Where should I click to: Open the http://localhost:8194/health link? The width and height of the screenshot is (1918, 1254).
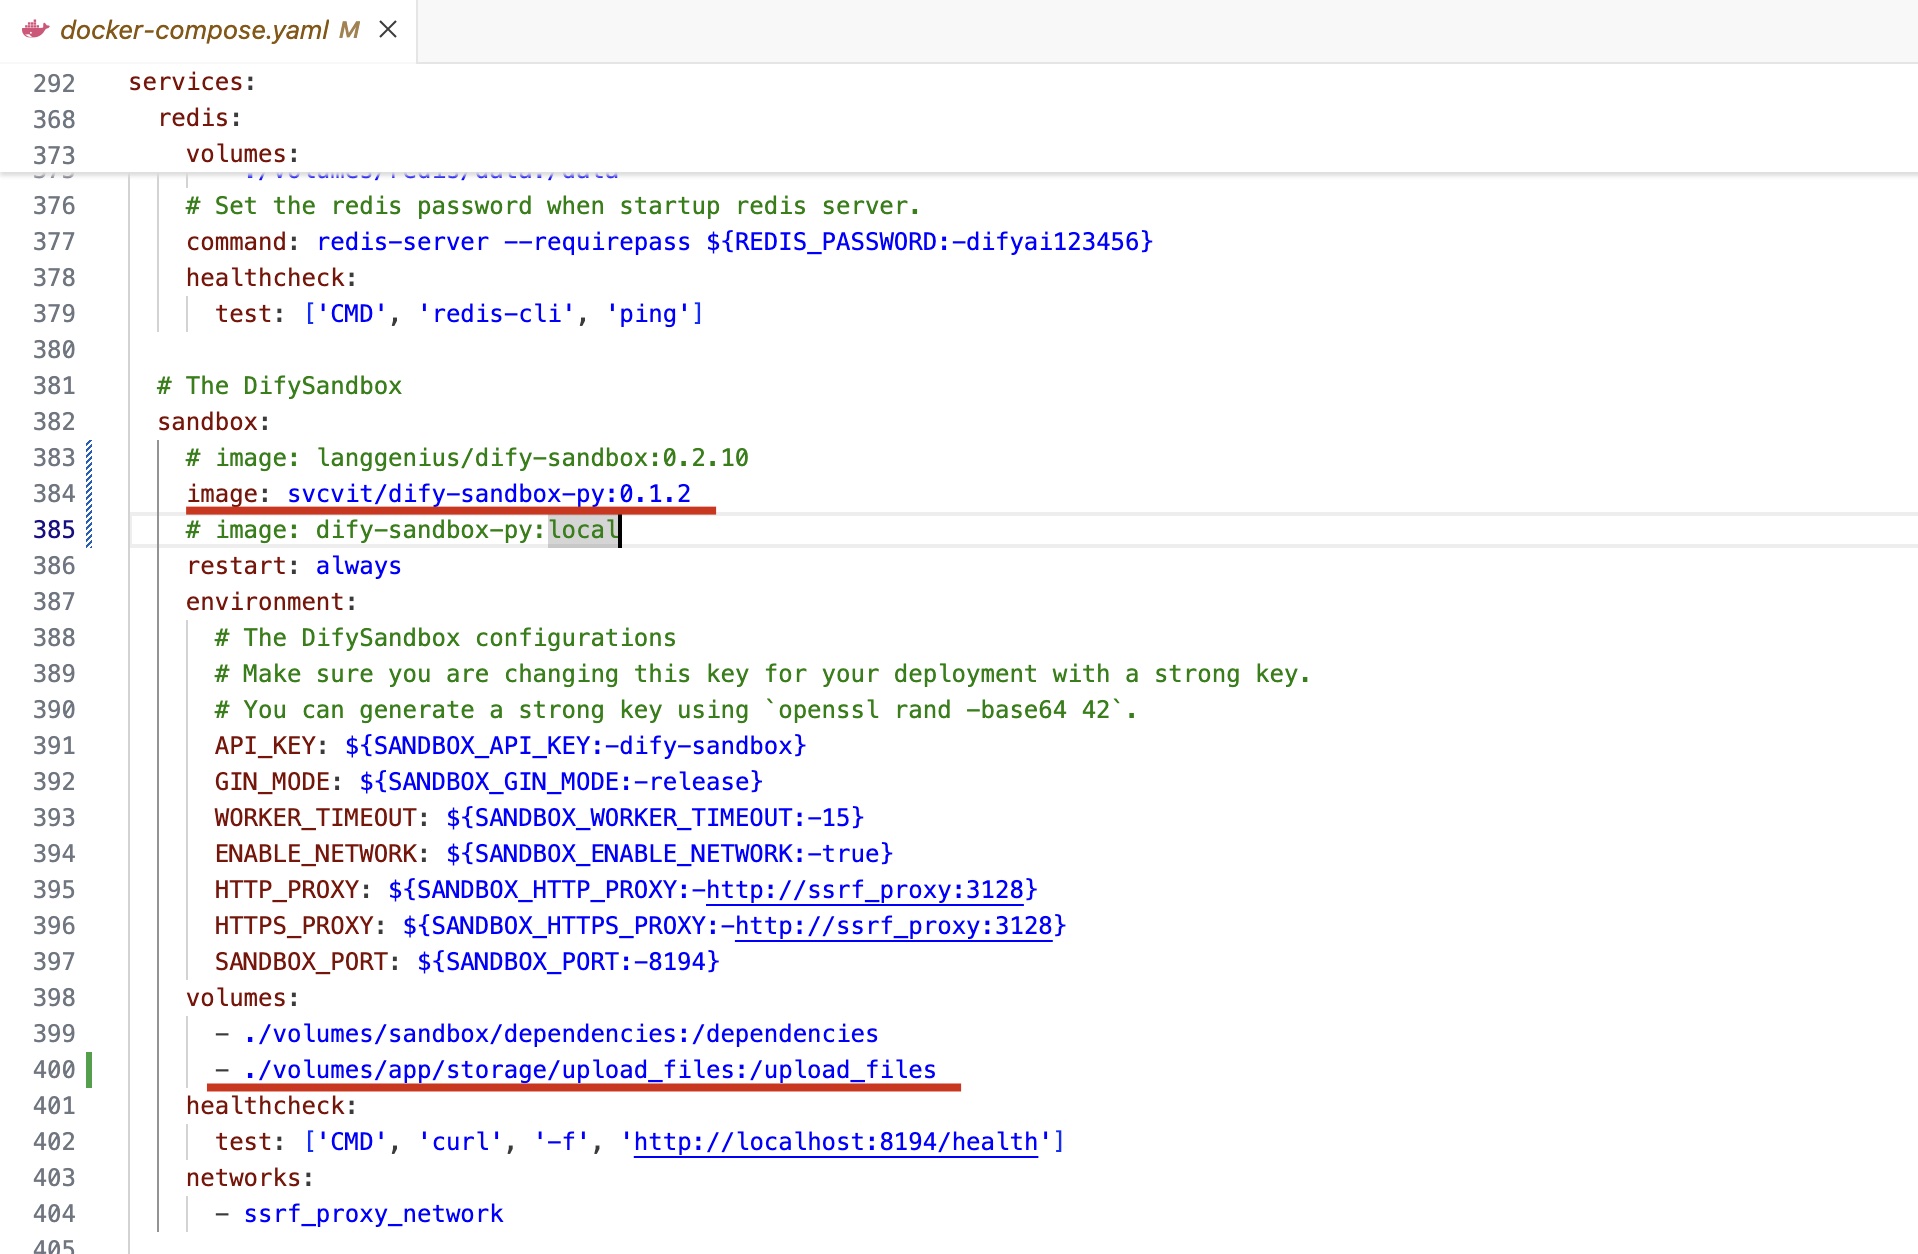tap(835, 1142)
